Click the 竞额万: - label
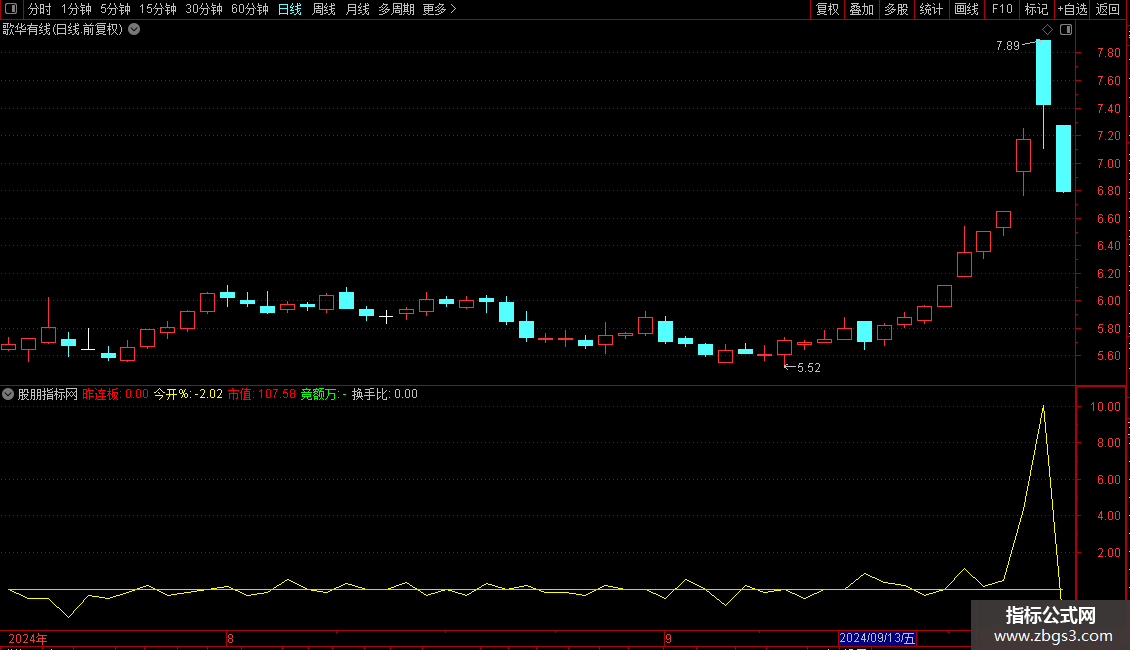The width and height of the screenshot is (1130, 650). (x=324, y=394)
